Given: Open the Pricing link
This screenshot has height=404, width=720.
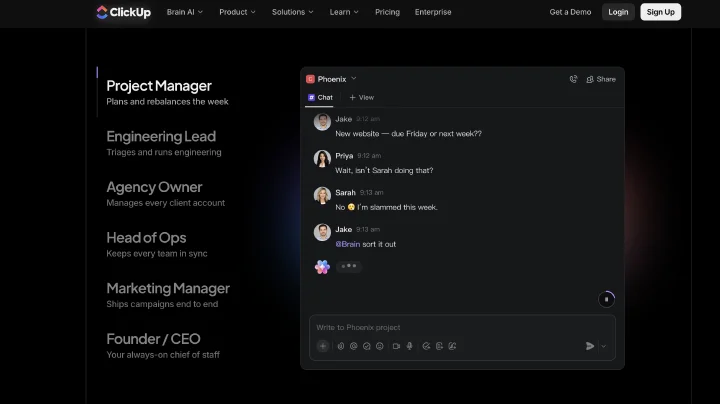Looking at the screenshot, I should (387, 12).
